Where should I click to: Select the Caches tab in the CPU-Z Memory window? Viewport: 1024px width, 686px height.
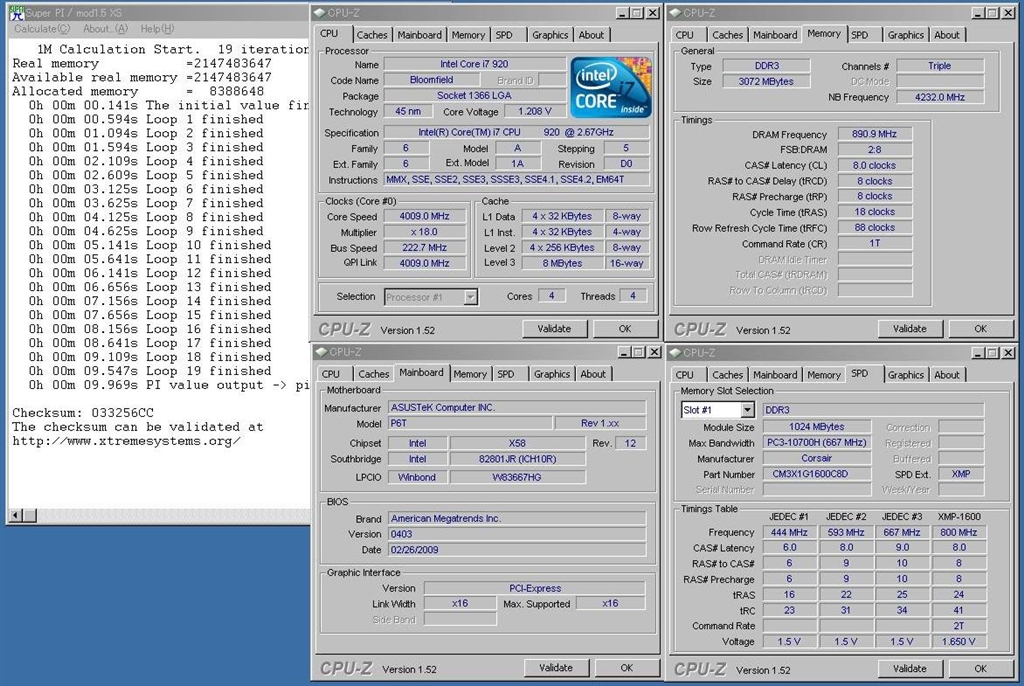coord(728,35)
